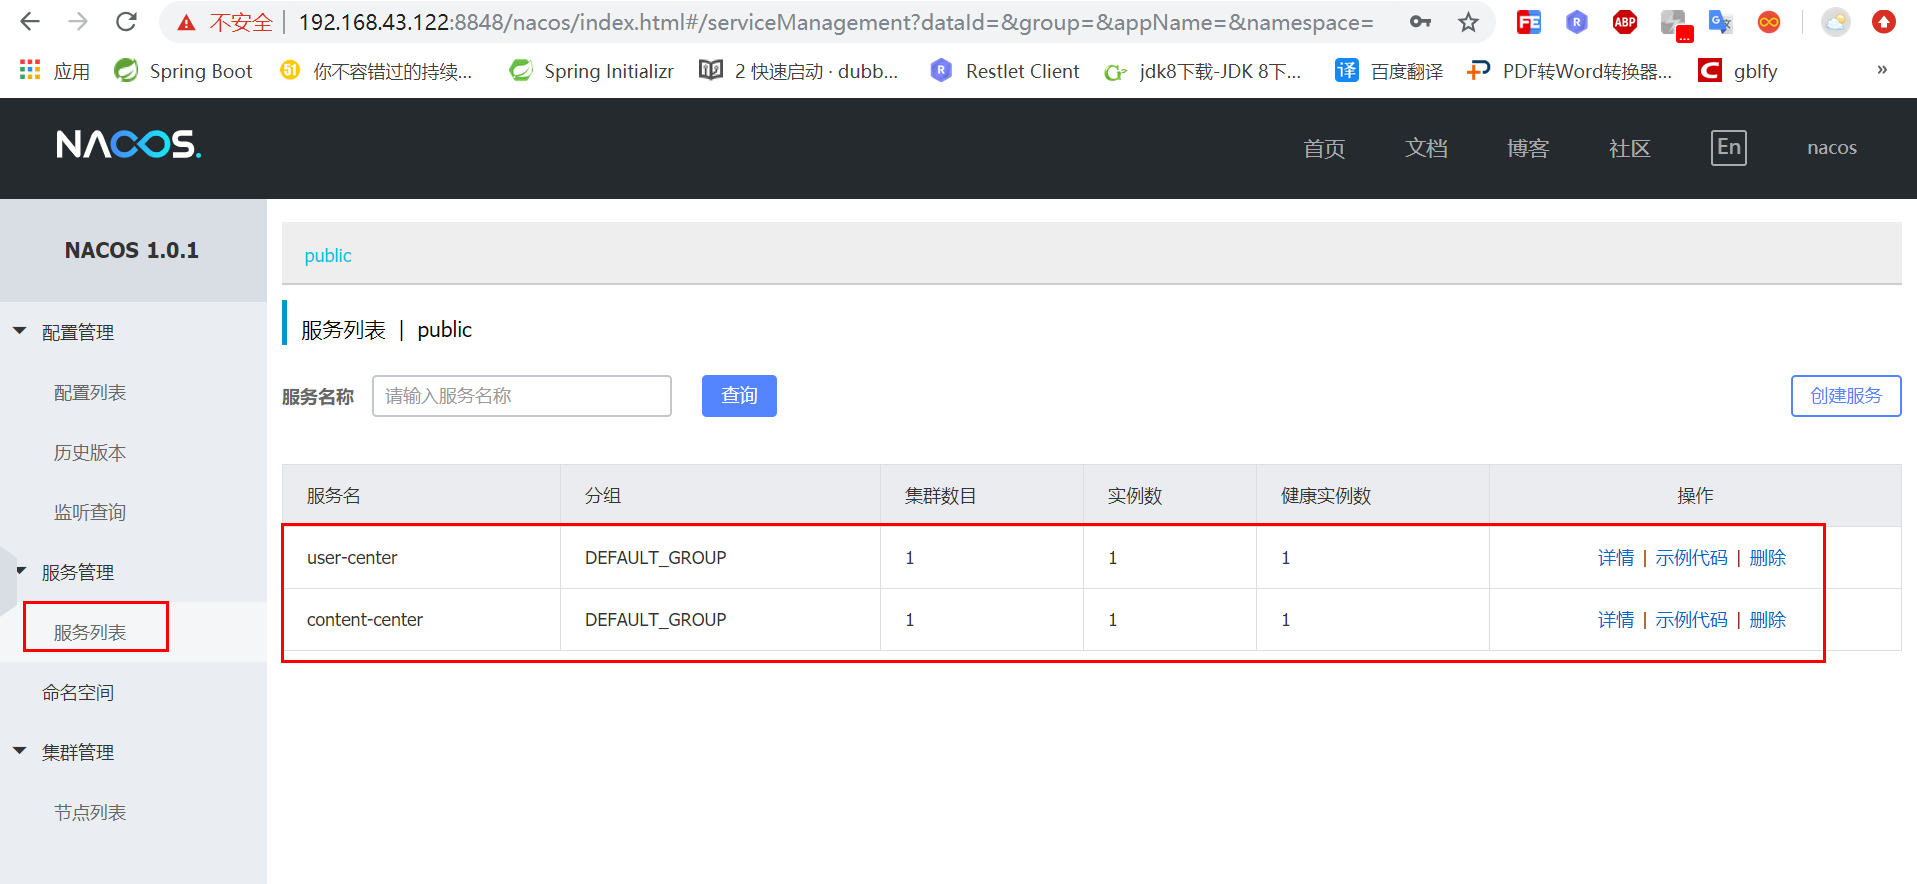Open the FE helper extension icon
The height and width of the screenshot is (884, 1917).
[x=1529, y=21]
